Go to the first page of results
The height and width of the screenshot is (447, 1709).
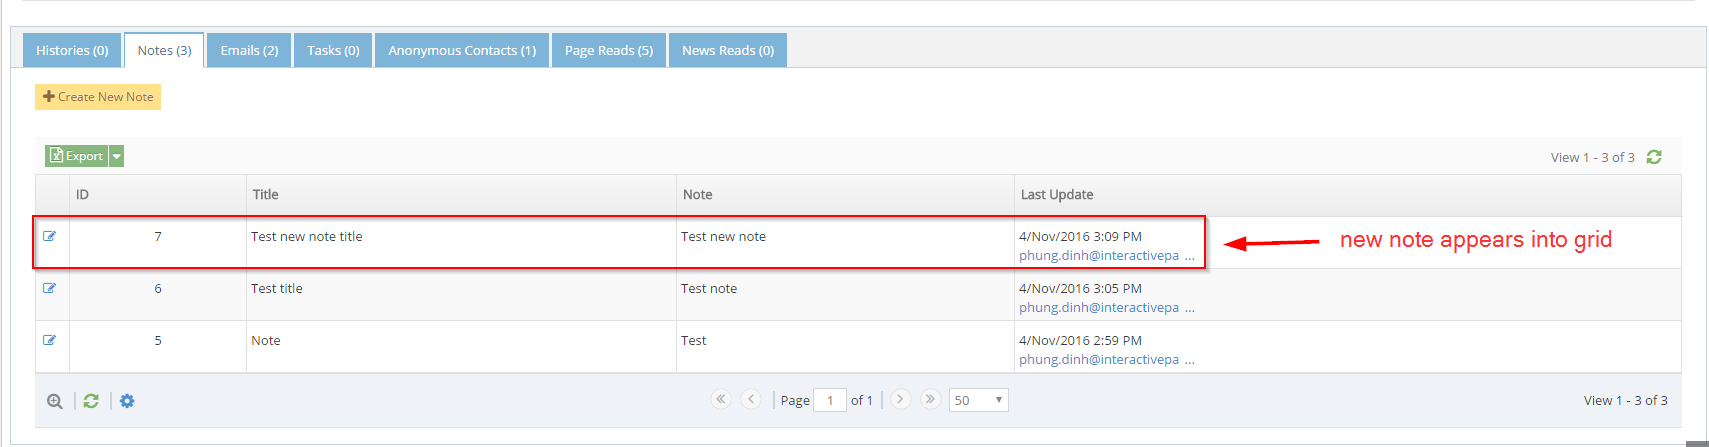point(720,399)
